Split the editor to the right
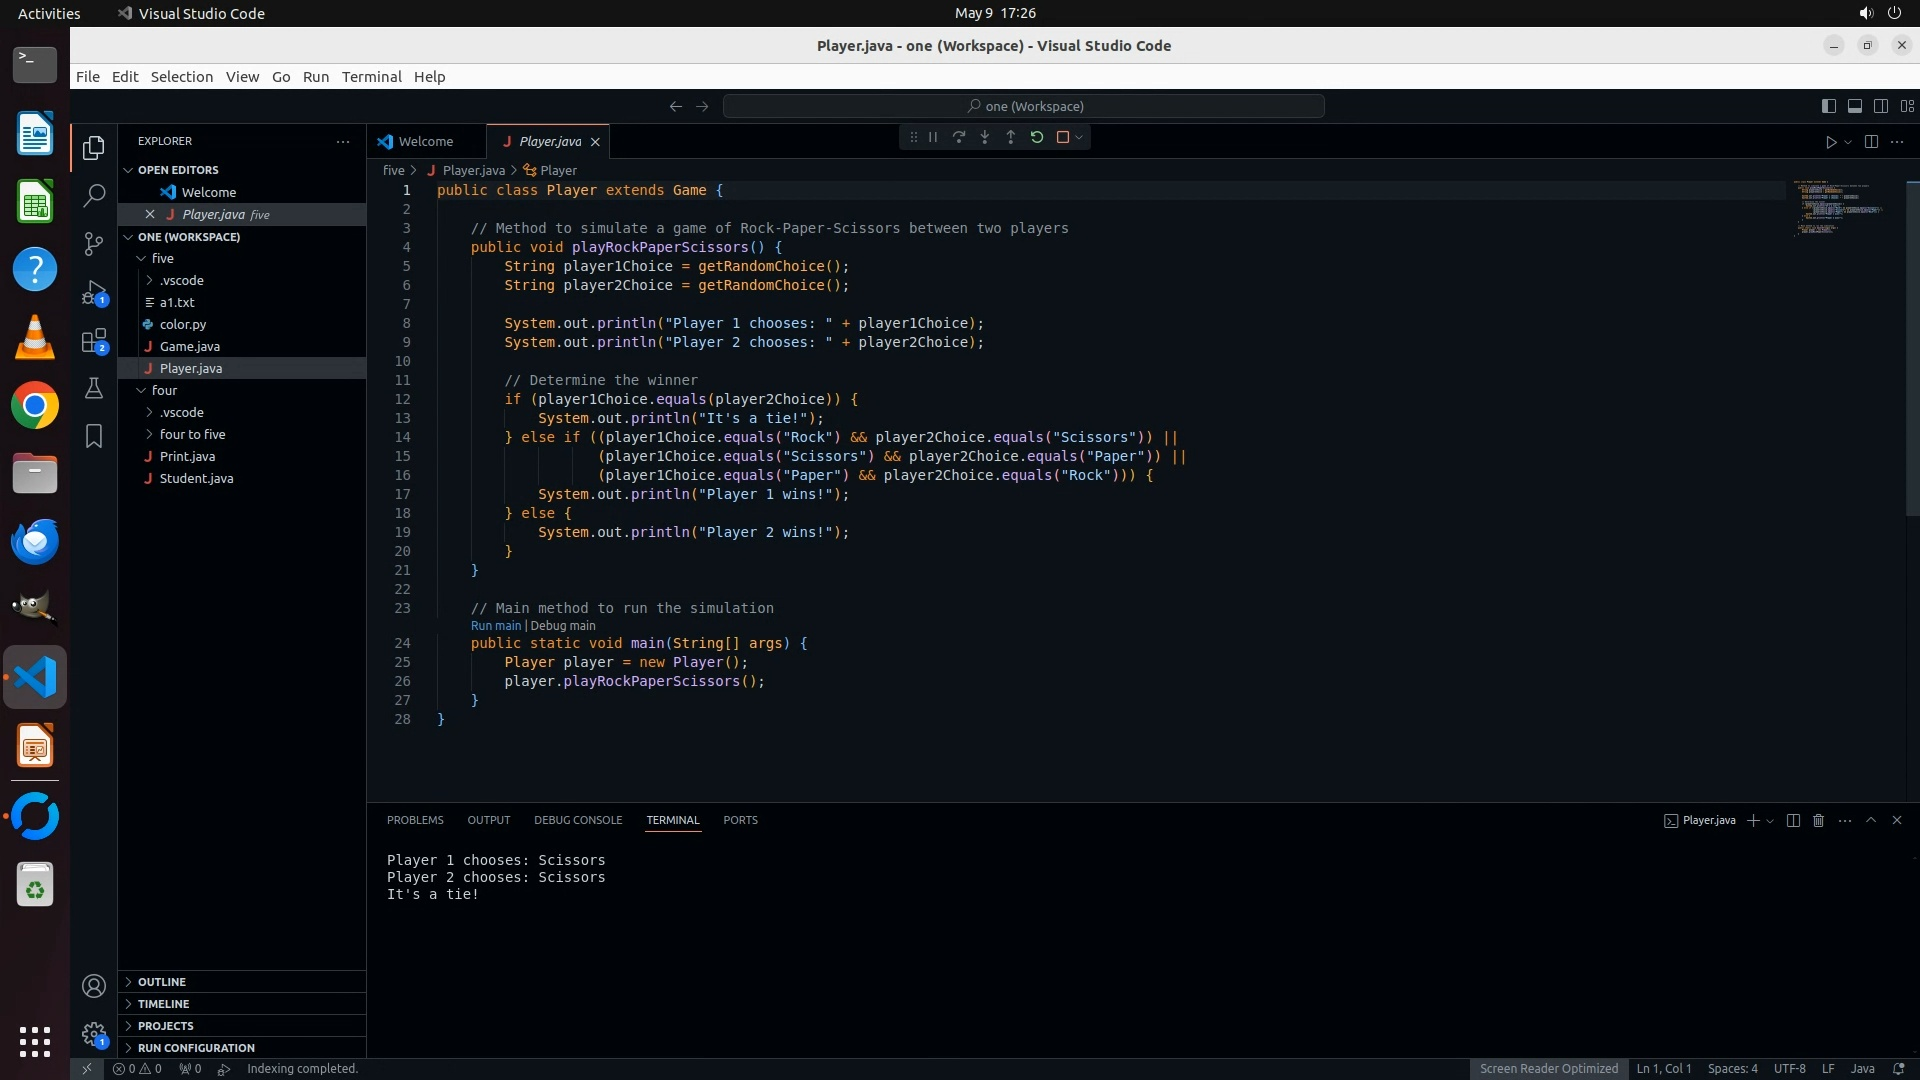This screenshot has width=1920, height=1080. (1871, 142)
